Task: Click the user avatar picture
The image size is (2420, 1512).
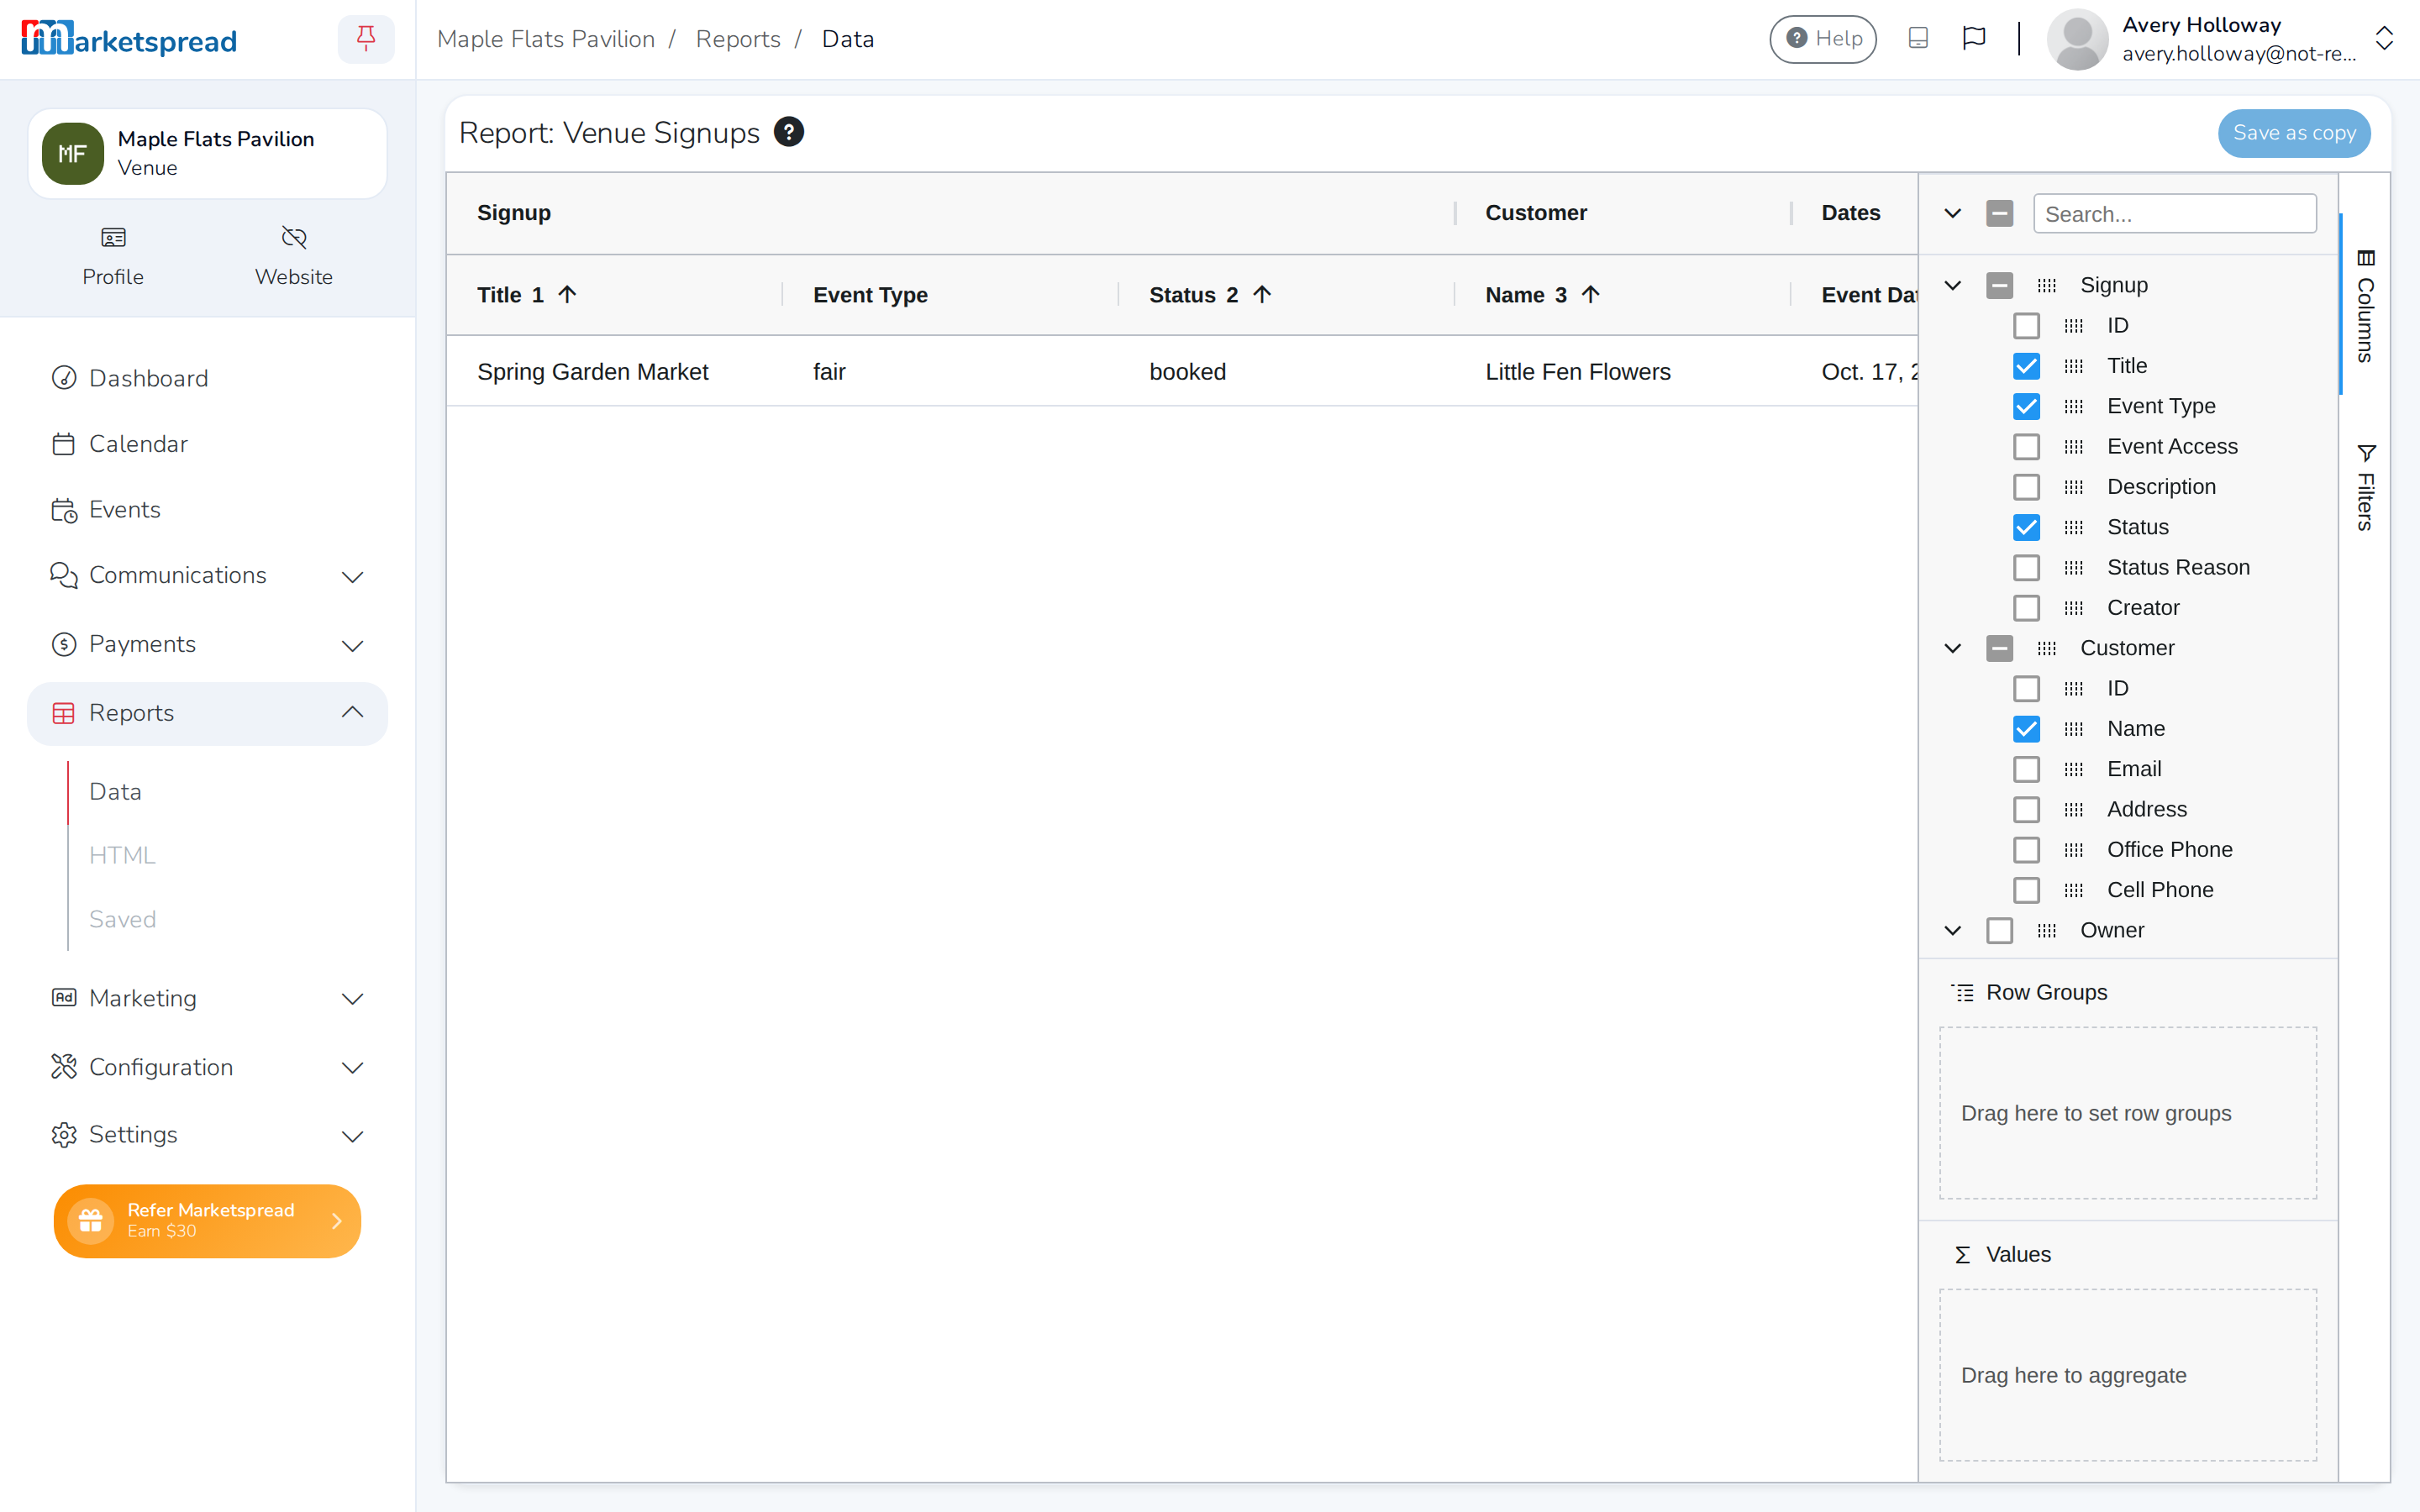Action: tap(2077, 39)
